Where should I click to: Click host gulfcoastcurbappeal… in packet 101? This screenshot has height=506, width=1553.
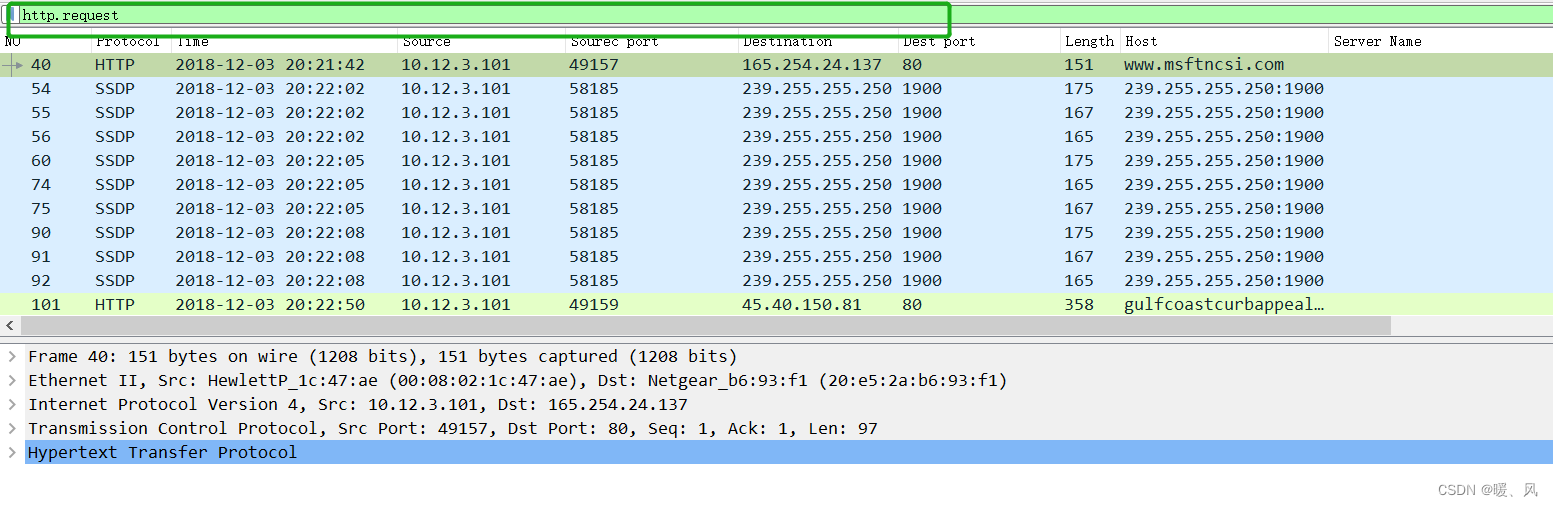[1224, 305]
